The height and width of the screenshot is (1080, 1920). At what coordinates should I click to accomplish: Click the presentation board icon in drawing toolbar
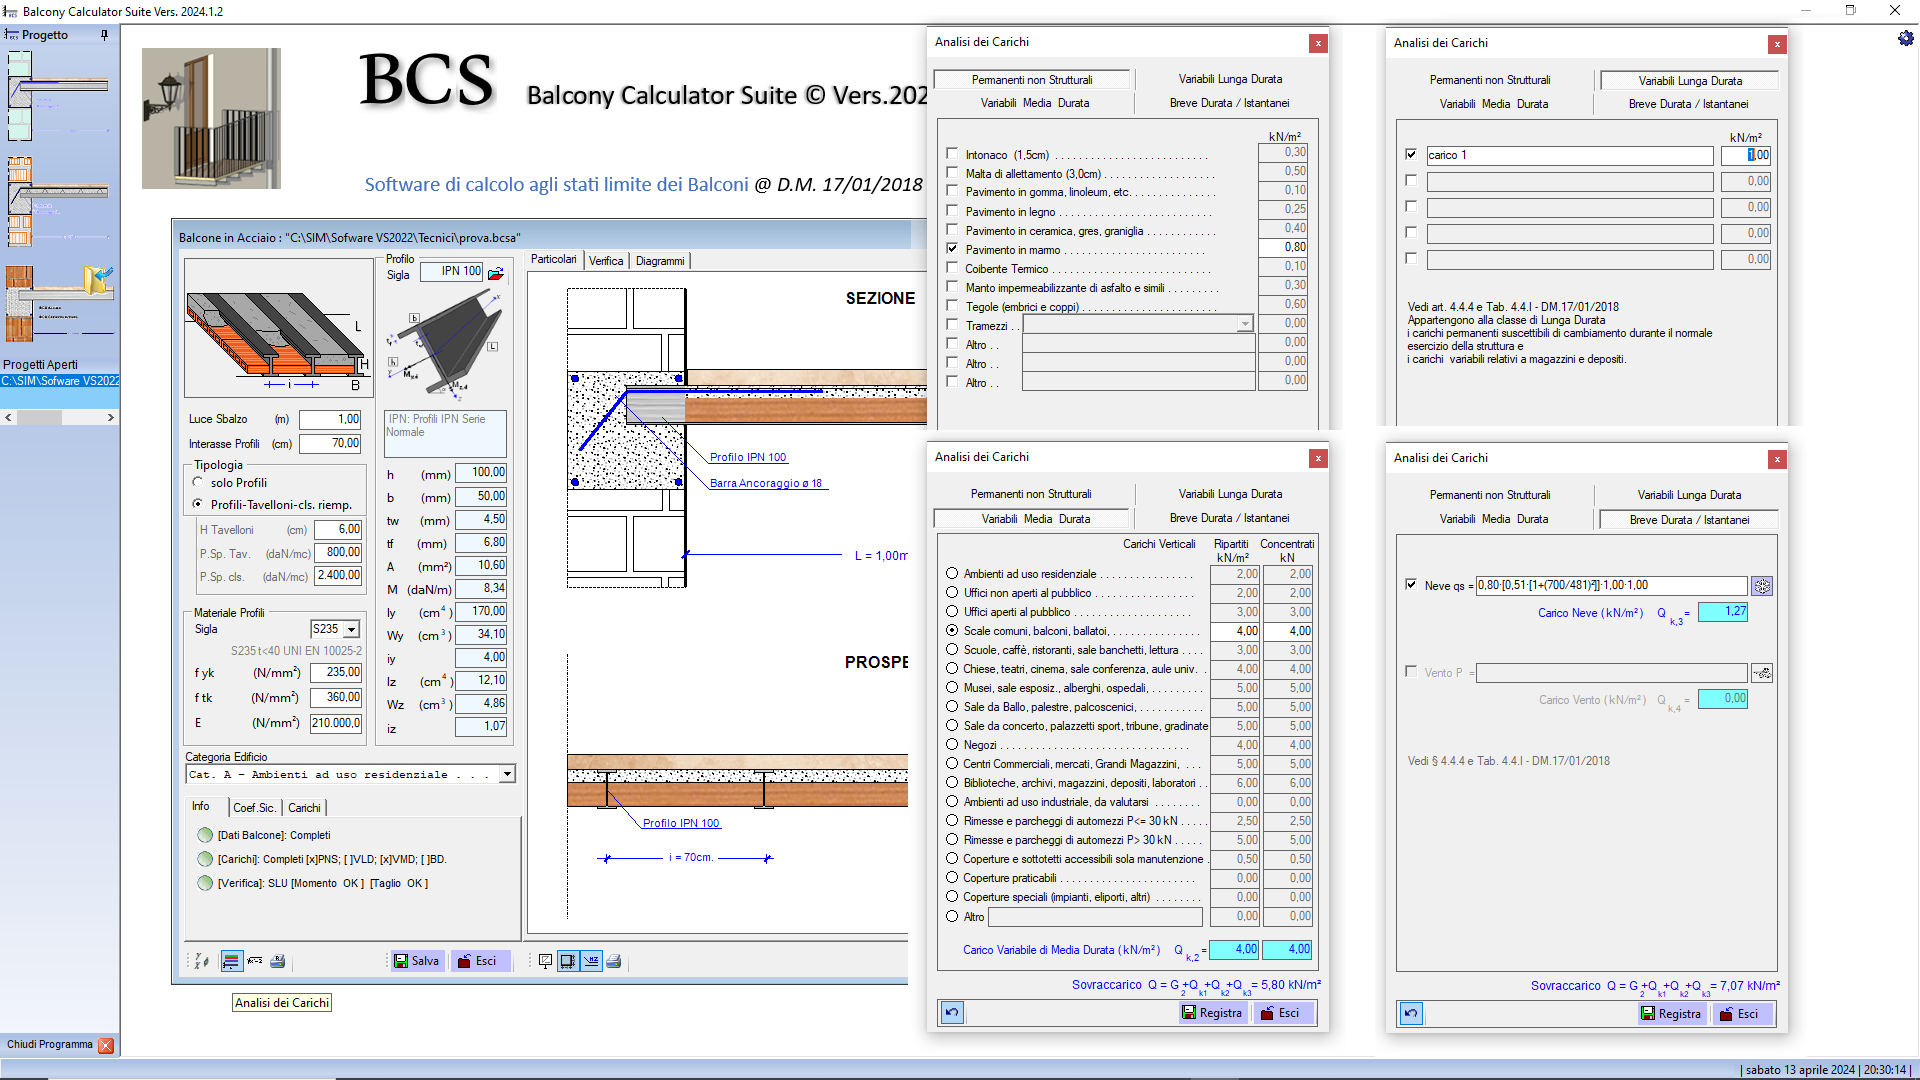click(545, 961)
